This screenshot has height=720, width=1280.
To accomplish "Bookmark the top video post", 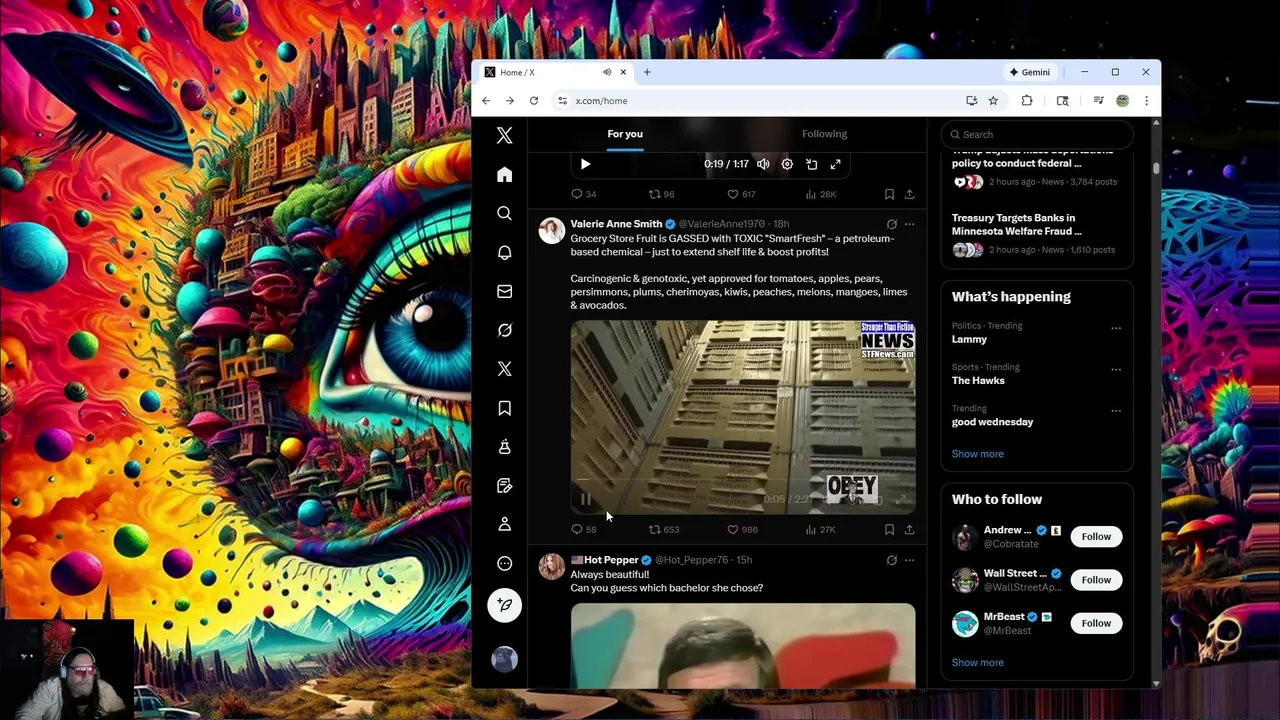I will (889, 194).
